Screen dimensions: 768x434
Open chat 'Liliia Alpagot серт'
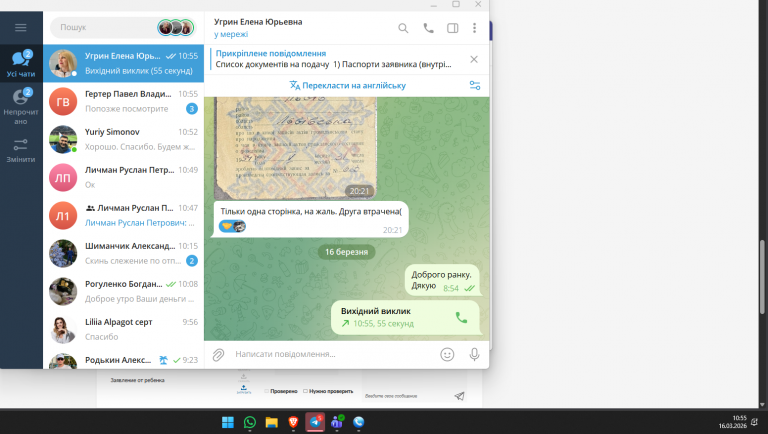coord(123,329)
